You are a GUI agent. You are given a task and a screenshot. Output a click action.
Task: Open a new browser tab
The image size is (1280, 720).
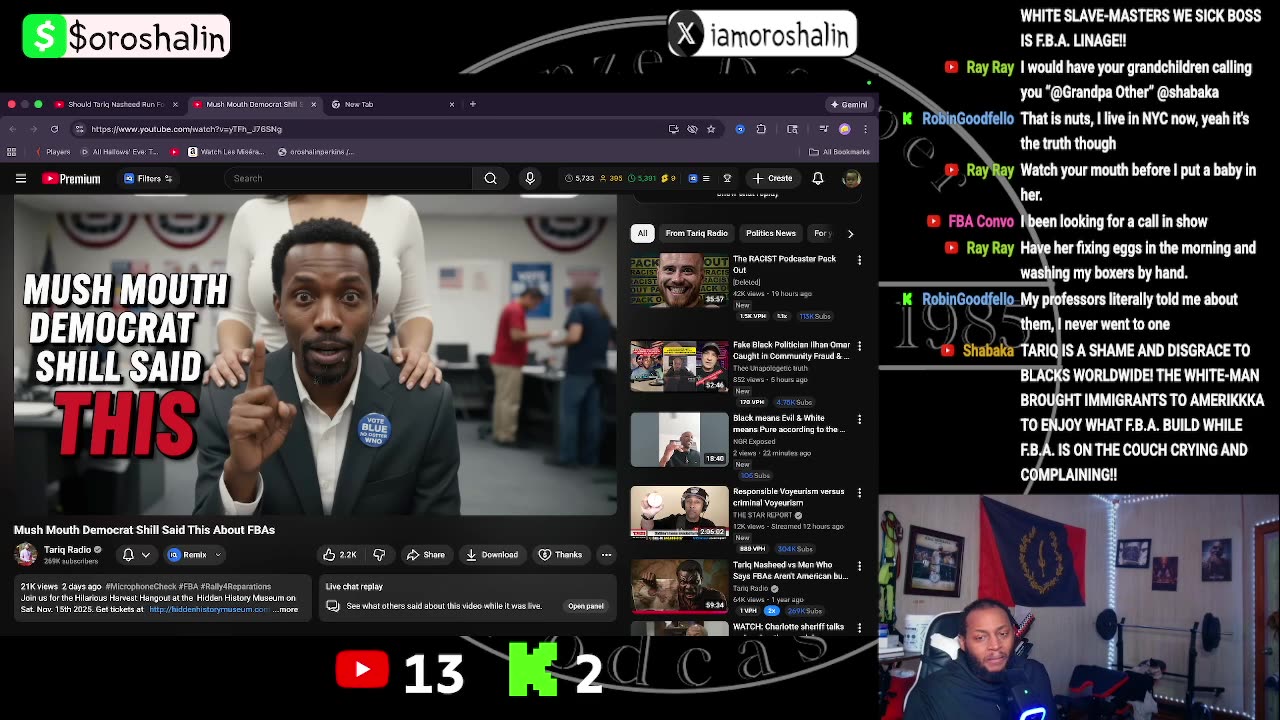472,104
